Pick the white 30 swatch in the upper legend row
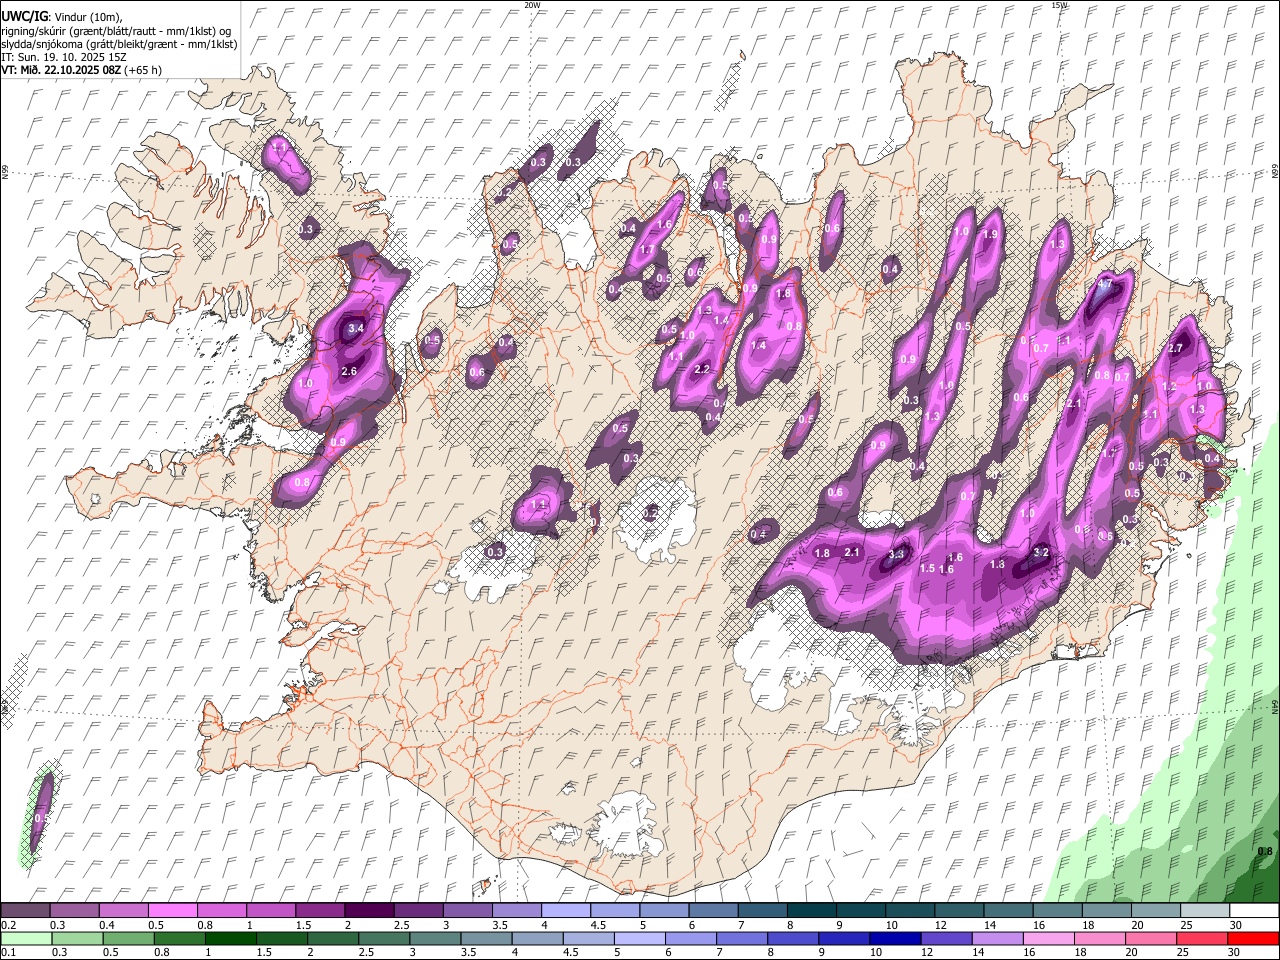This screenshot has height=960, width=1280. pos(1253,911)
